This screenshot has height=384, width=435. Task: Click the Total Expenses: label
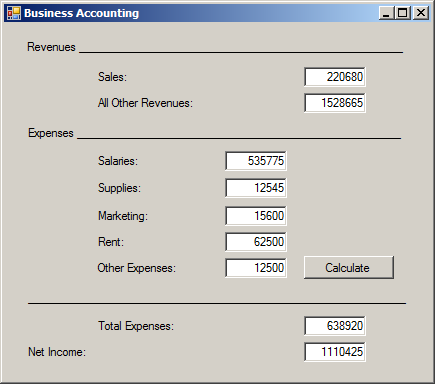pos(136,326)
